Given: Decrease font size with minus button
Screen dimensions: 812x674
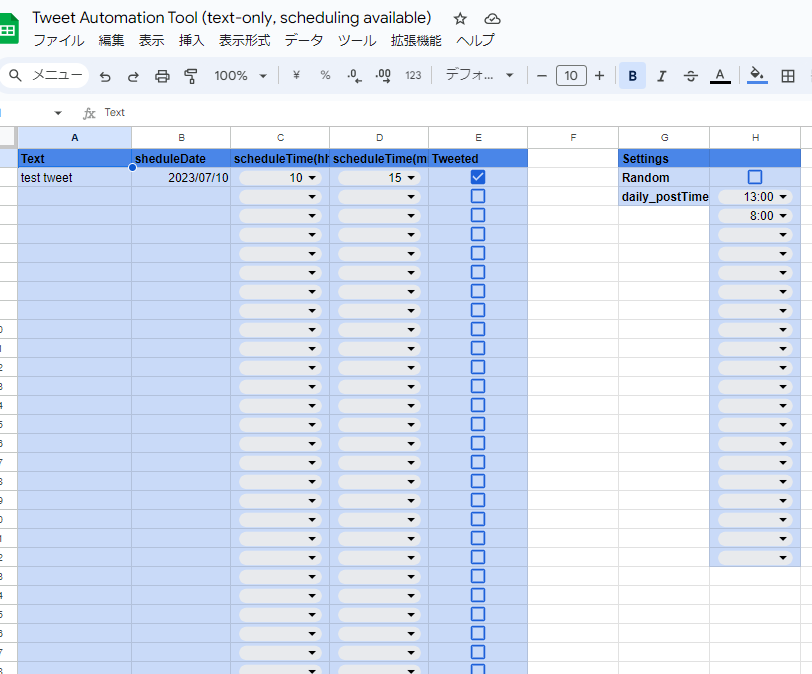Looking at the screenshot, I should coord(542,76).
